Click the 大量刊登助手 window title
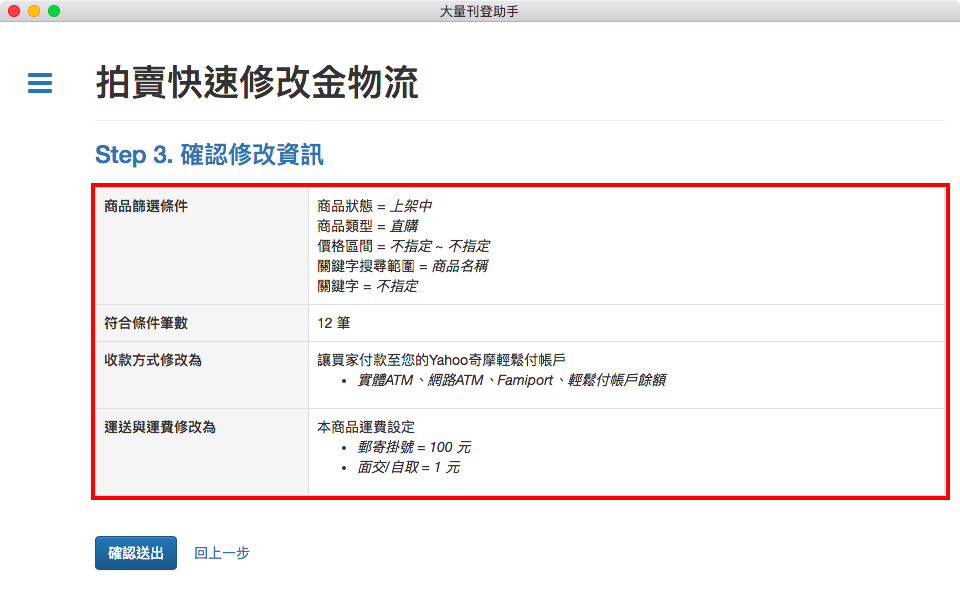 [479, 11]
